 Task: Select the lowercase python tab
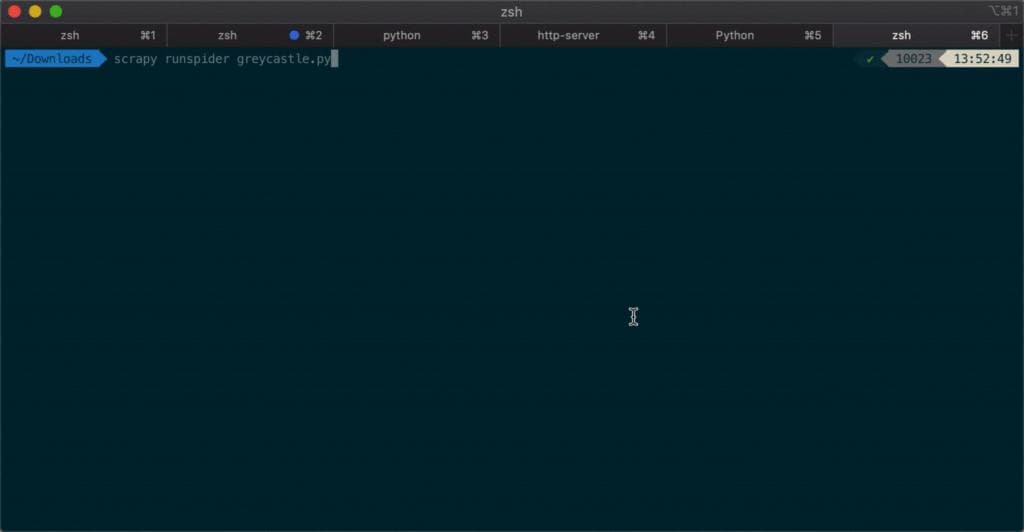[417, 35]
